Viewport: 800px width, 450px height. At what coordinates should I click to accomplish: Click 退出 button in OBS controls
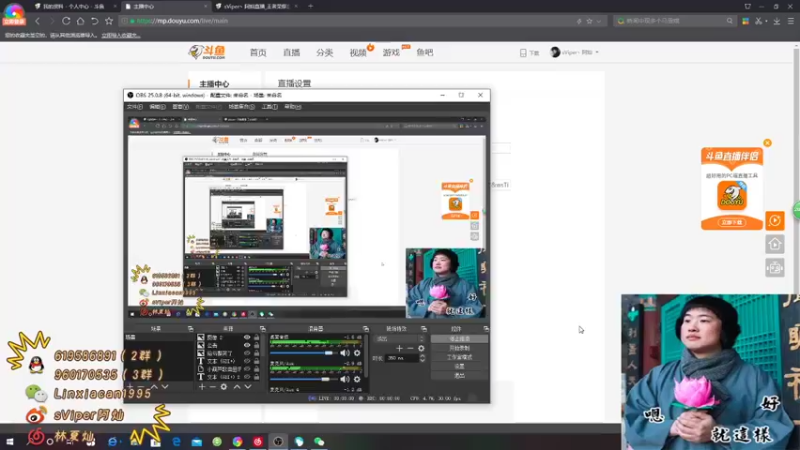tap(459, 376)
